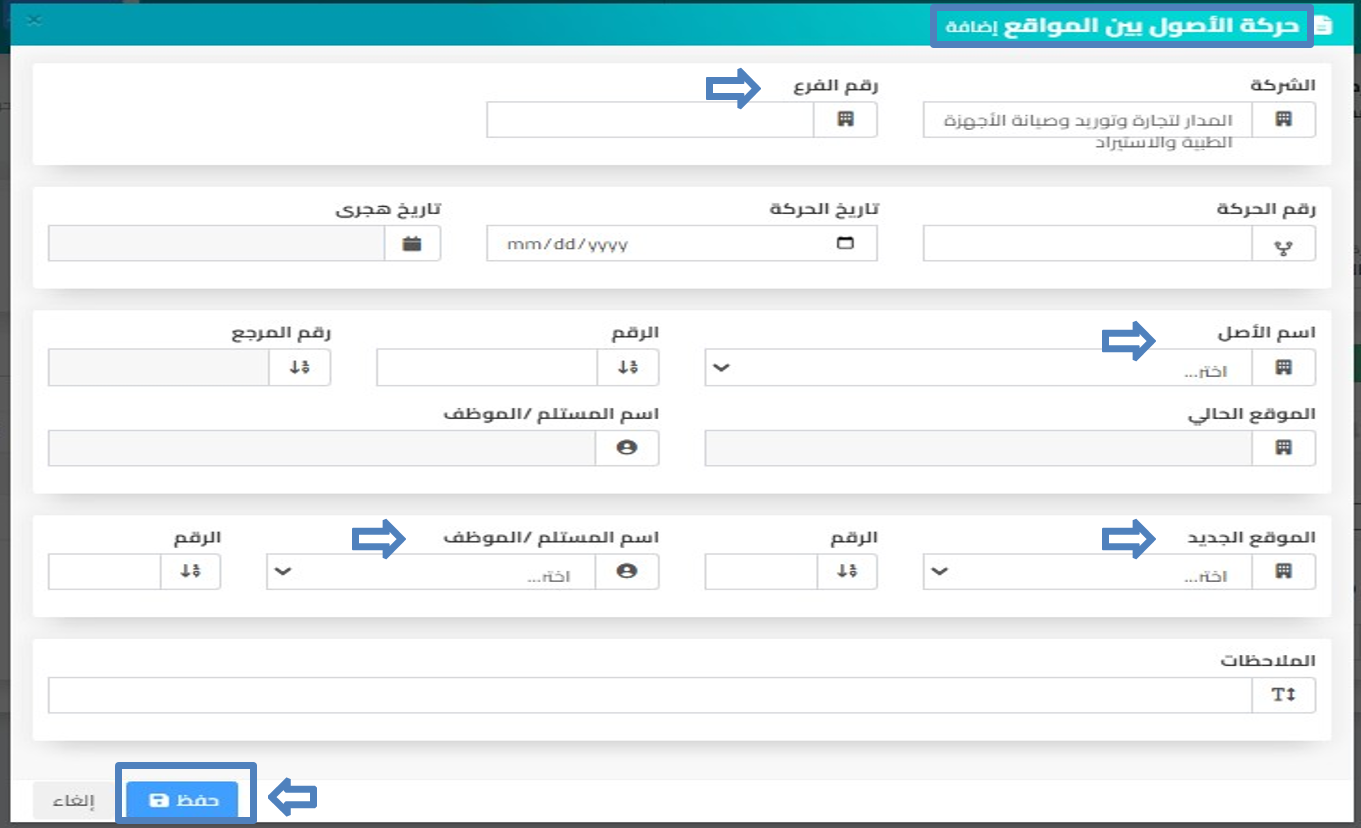Close the dialog with the X button
The height and width of the screenshot is (828, 1361).
pos(33,20)
